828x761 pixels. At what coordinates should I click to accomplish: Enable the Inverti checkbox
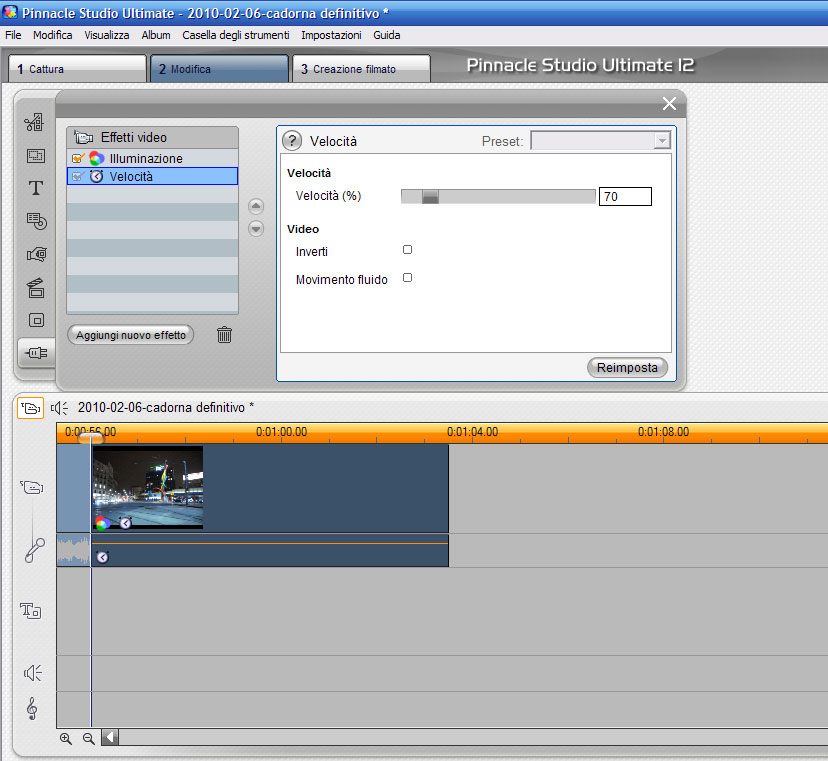tap(407, 249)
